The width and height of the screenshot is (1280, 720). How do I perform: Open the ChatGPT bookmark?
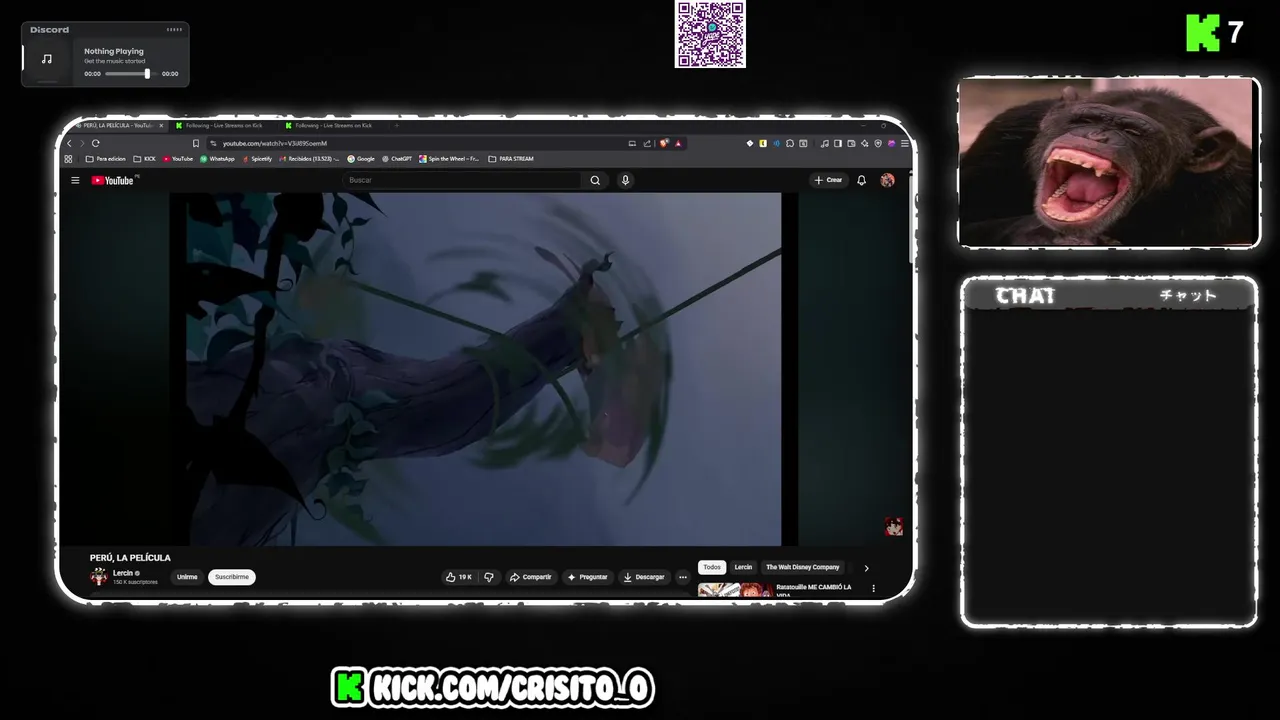pos(397,158)
